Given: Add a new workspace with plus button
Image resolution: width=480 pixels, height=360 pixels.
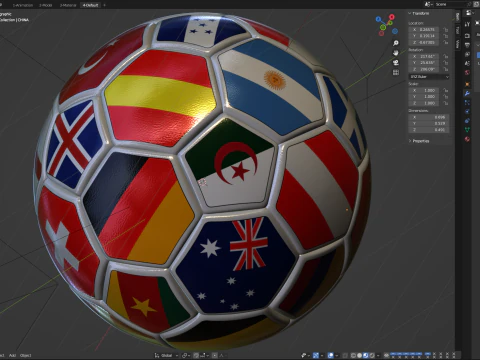Looking at the screenshot, I should (104, 5).
